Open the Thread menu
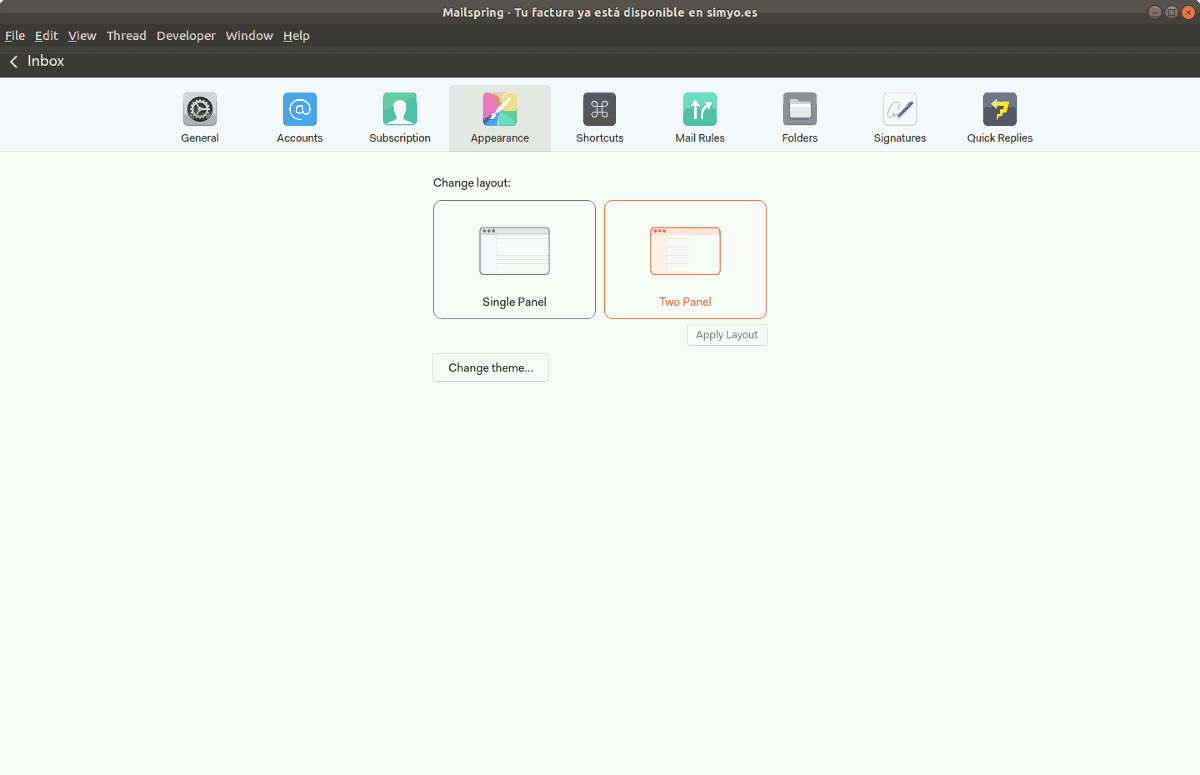This screenshot has height=775, width=1200. (126, 36)
